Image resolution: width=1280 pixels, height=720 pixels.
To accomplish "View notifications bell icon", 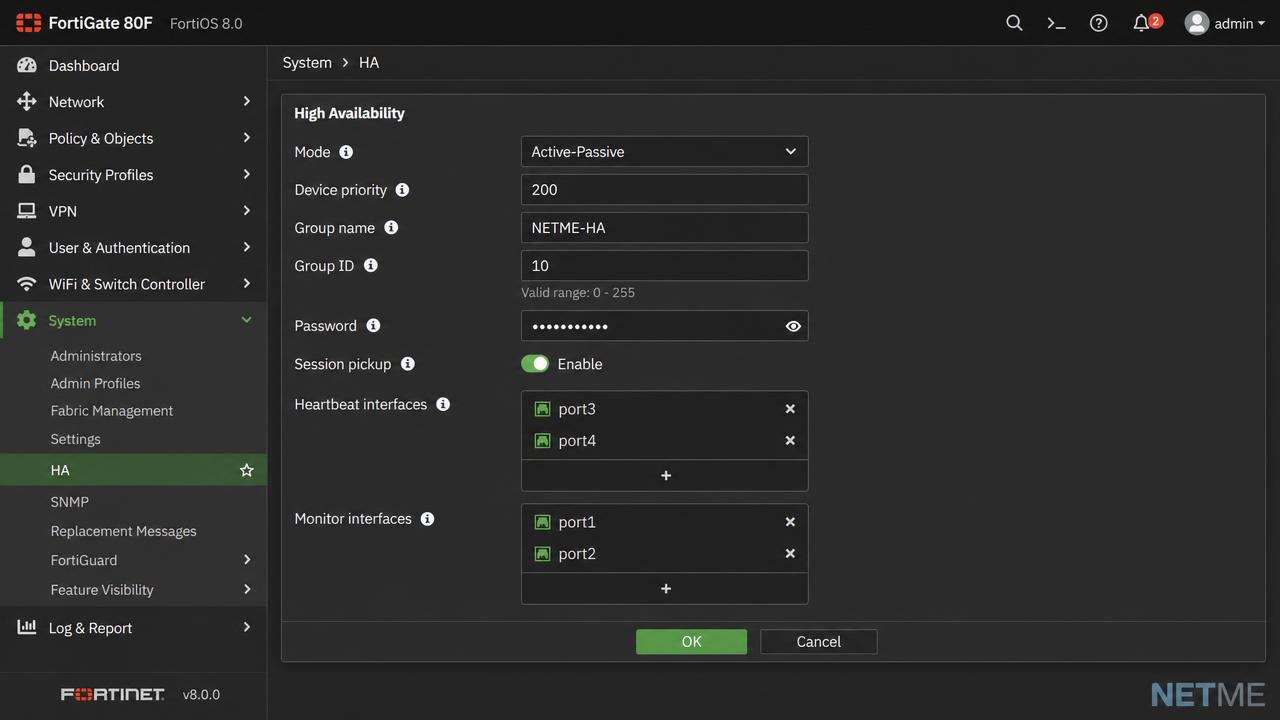I will pyautogui.click(x=1141, y=23).
